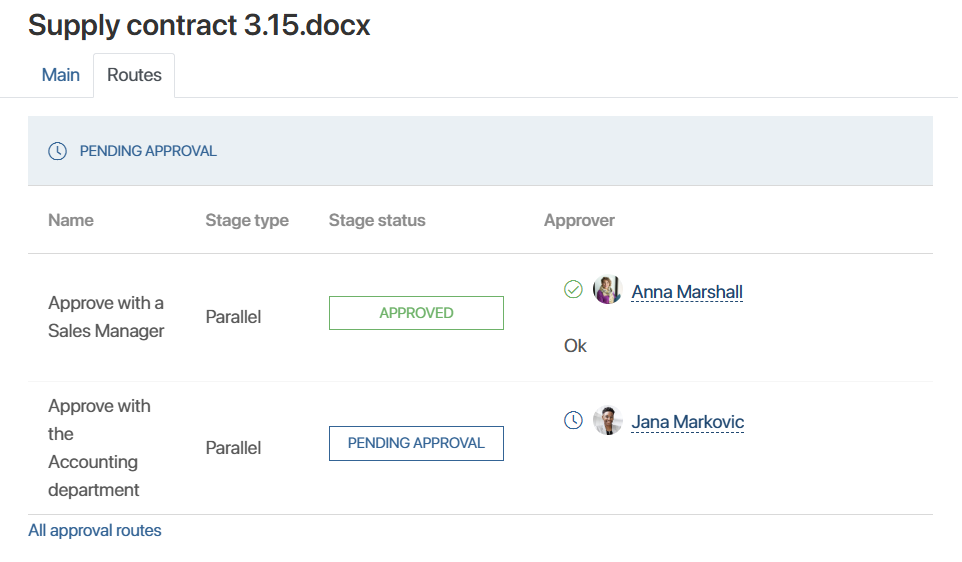Click the Stage status column header
The image size is (962, 562).
coord(377,220)
